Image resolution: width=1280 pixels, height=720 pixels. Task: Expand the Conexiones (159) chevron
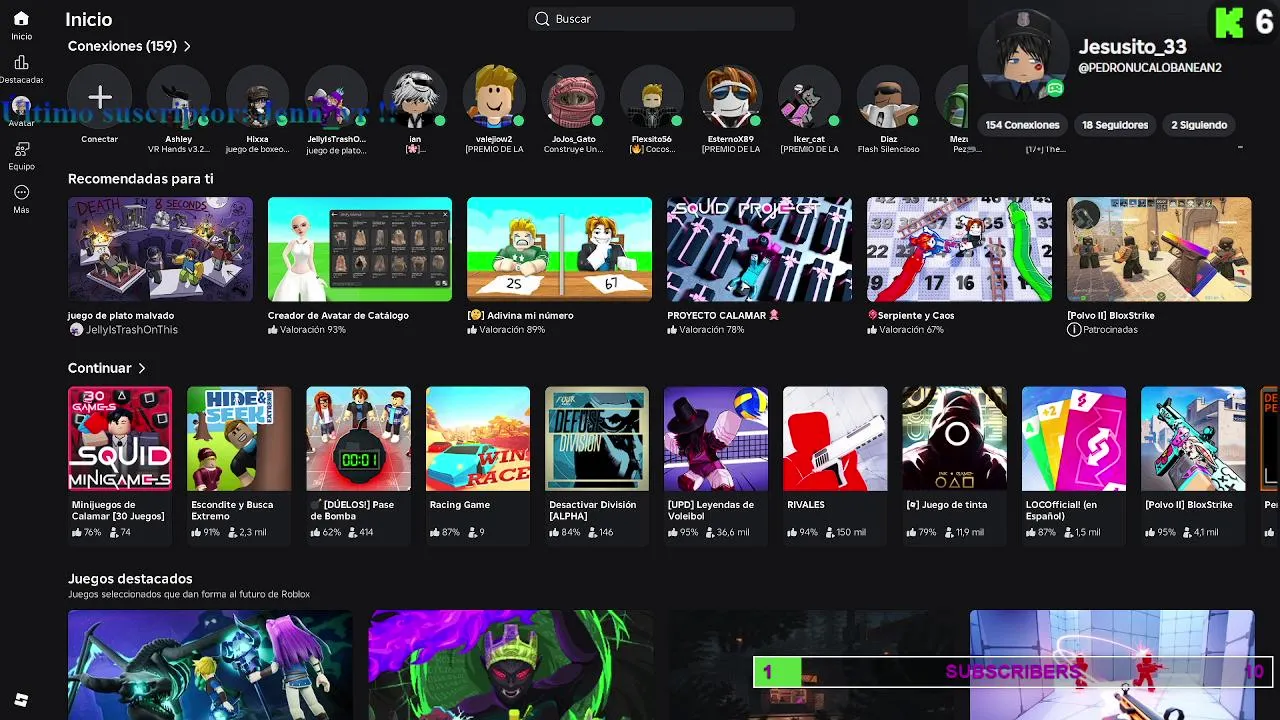point(187,46)
